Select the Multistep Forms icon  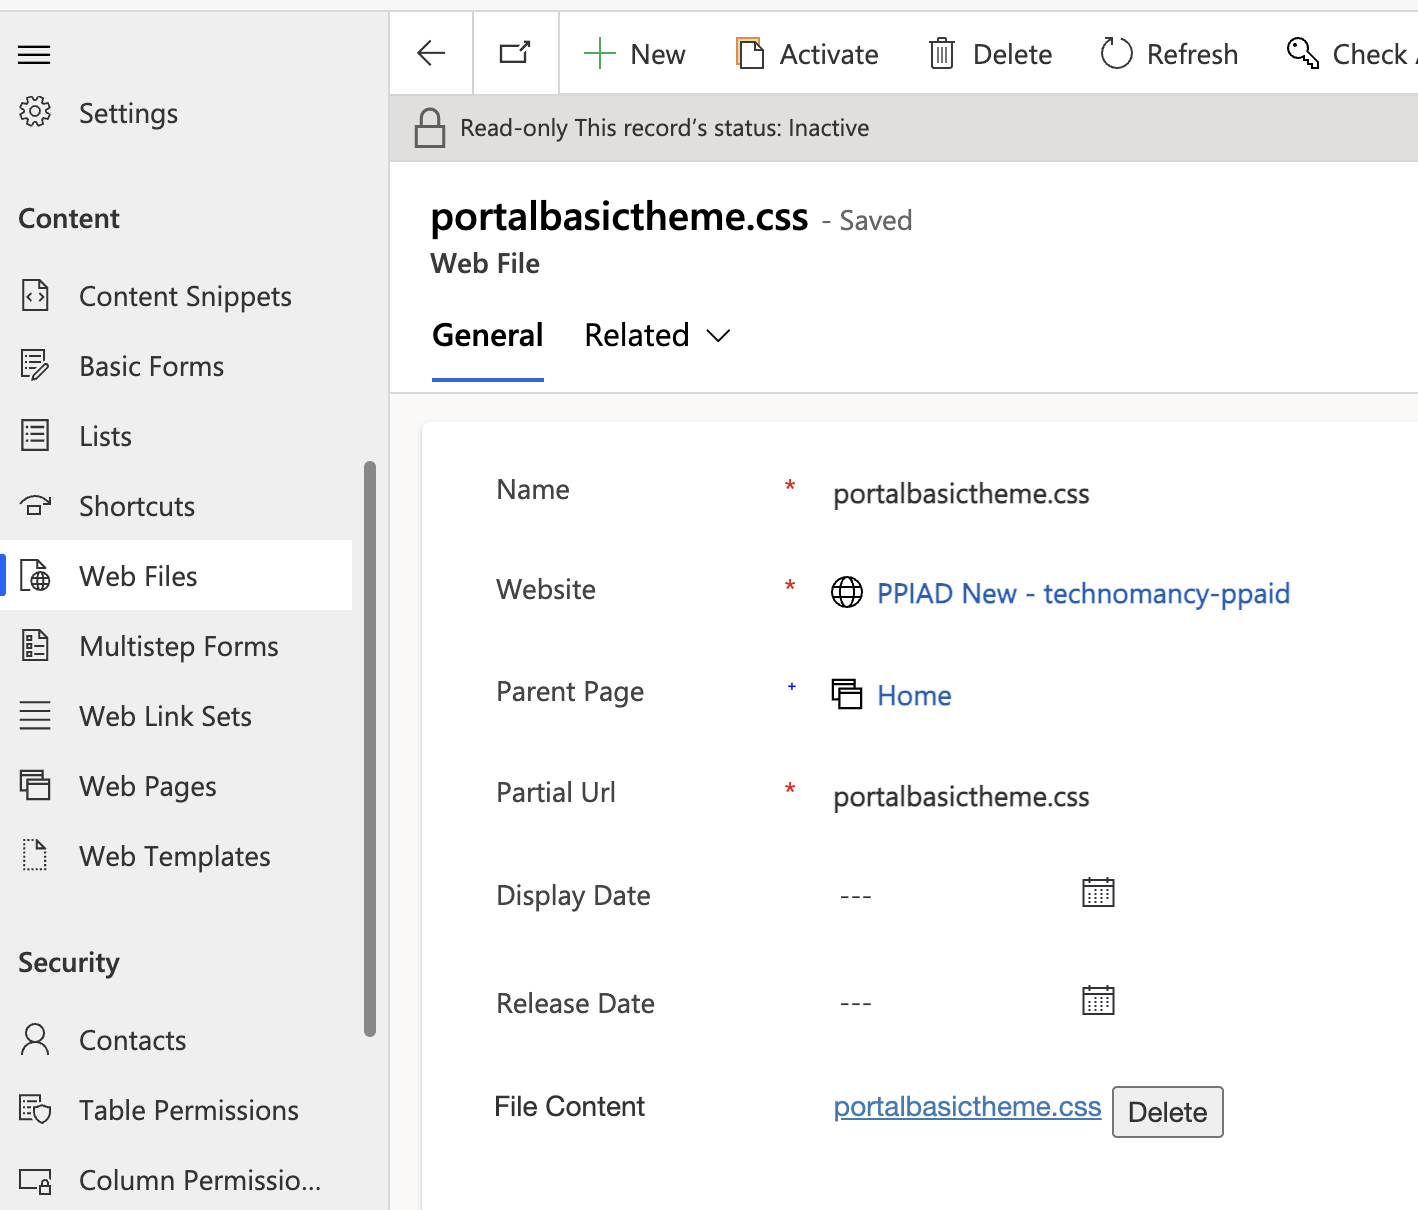click(35, 645)
